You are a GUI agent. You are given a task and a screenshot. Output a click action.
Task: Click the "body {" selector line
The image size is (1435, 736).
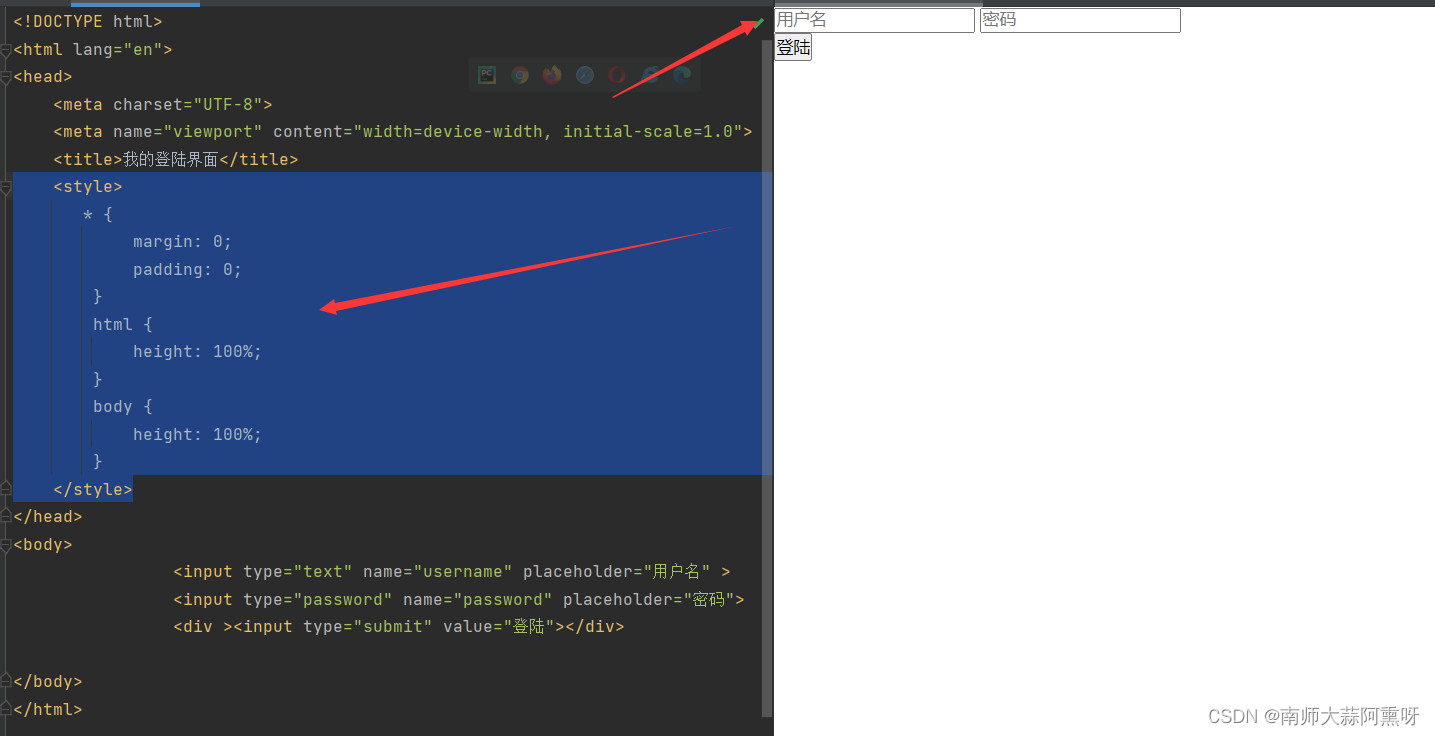tap(123, 407)
